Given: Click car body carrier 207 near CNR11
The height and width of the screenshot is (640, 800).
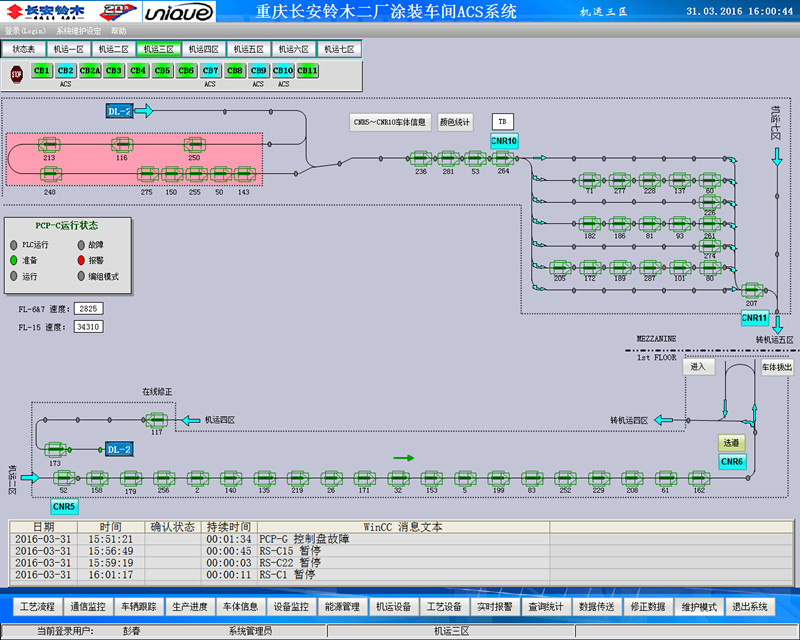Looking at the screenshot, I should tap(751, 290).
